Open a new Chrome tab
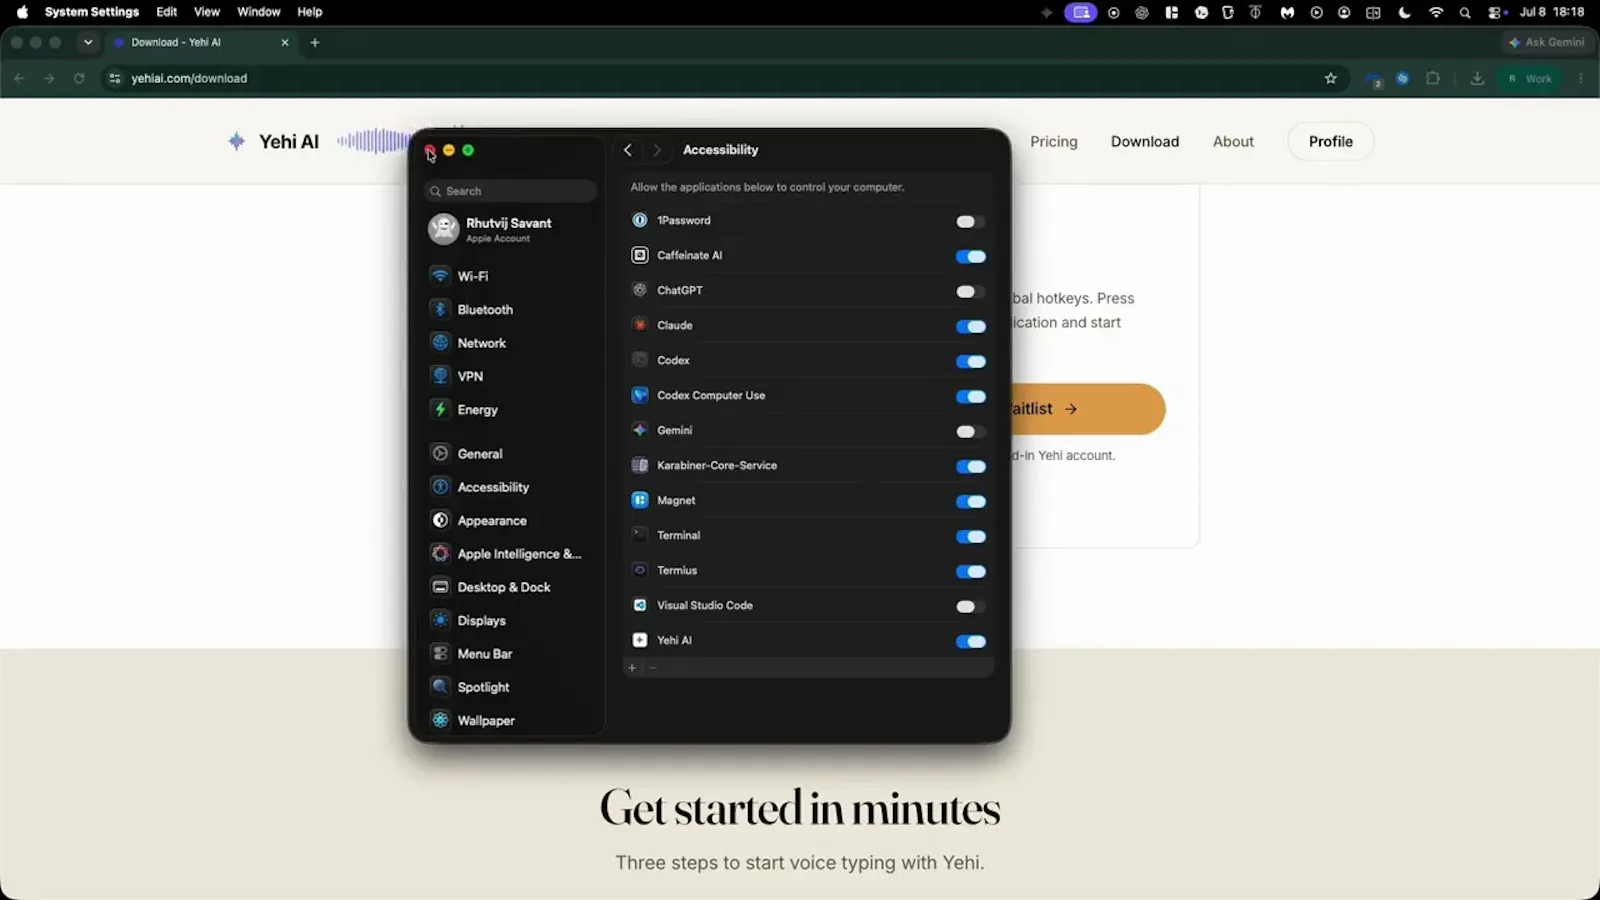This screenshot has width=1600, height=900. click(x=315, y=42)
